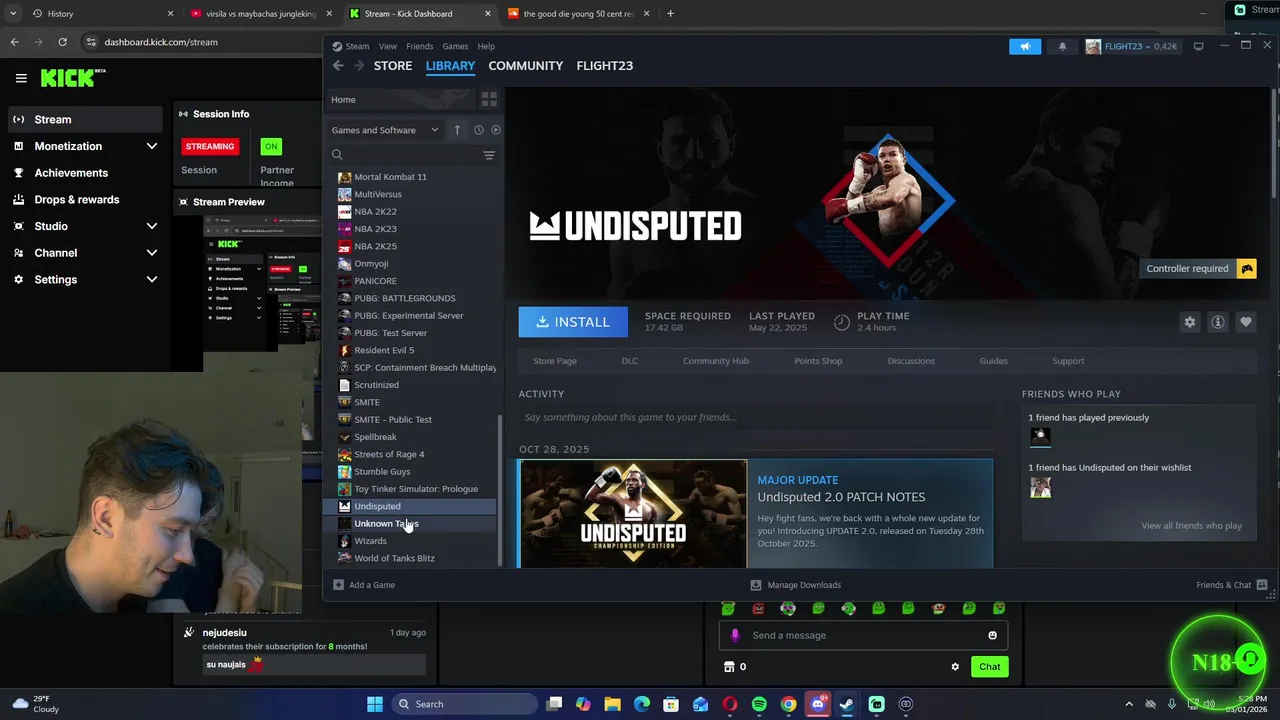Expand Studio section in Kick sidebar
The width and height of the screenshot is (1280, 720).
tap(152, 226)
